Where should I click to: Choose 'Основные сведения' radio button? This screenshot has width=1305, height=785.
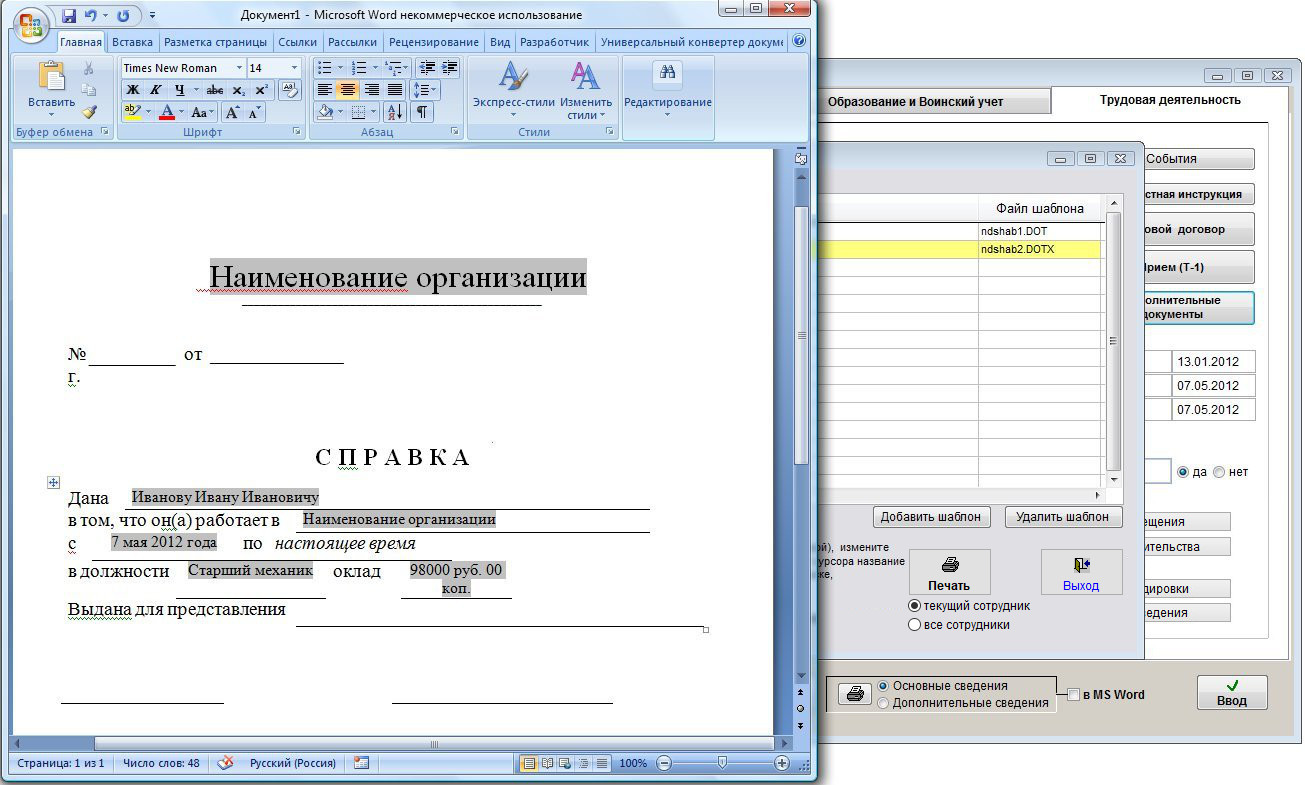coord(883,686)
